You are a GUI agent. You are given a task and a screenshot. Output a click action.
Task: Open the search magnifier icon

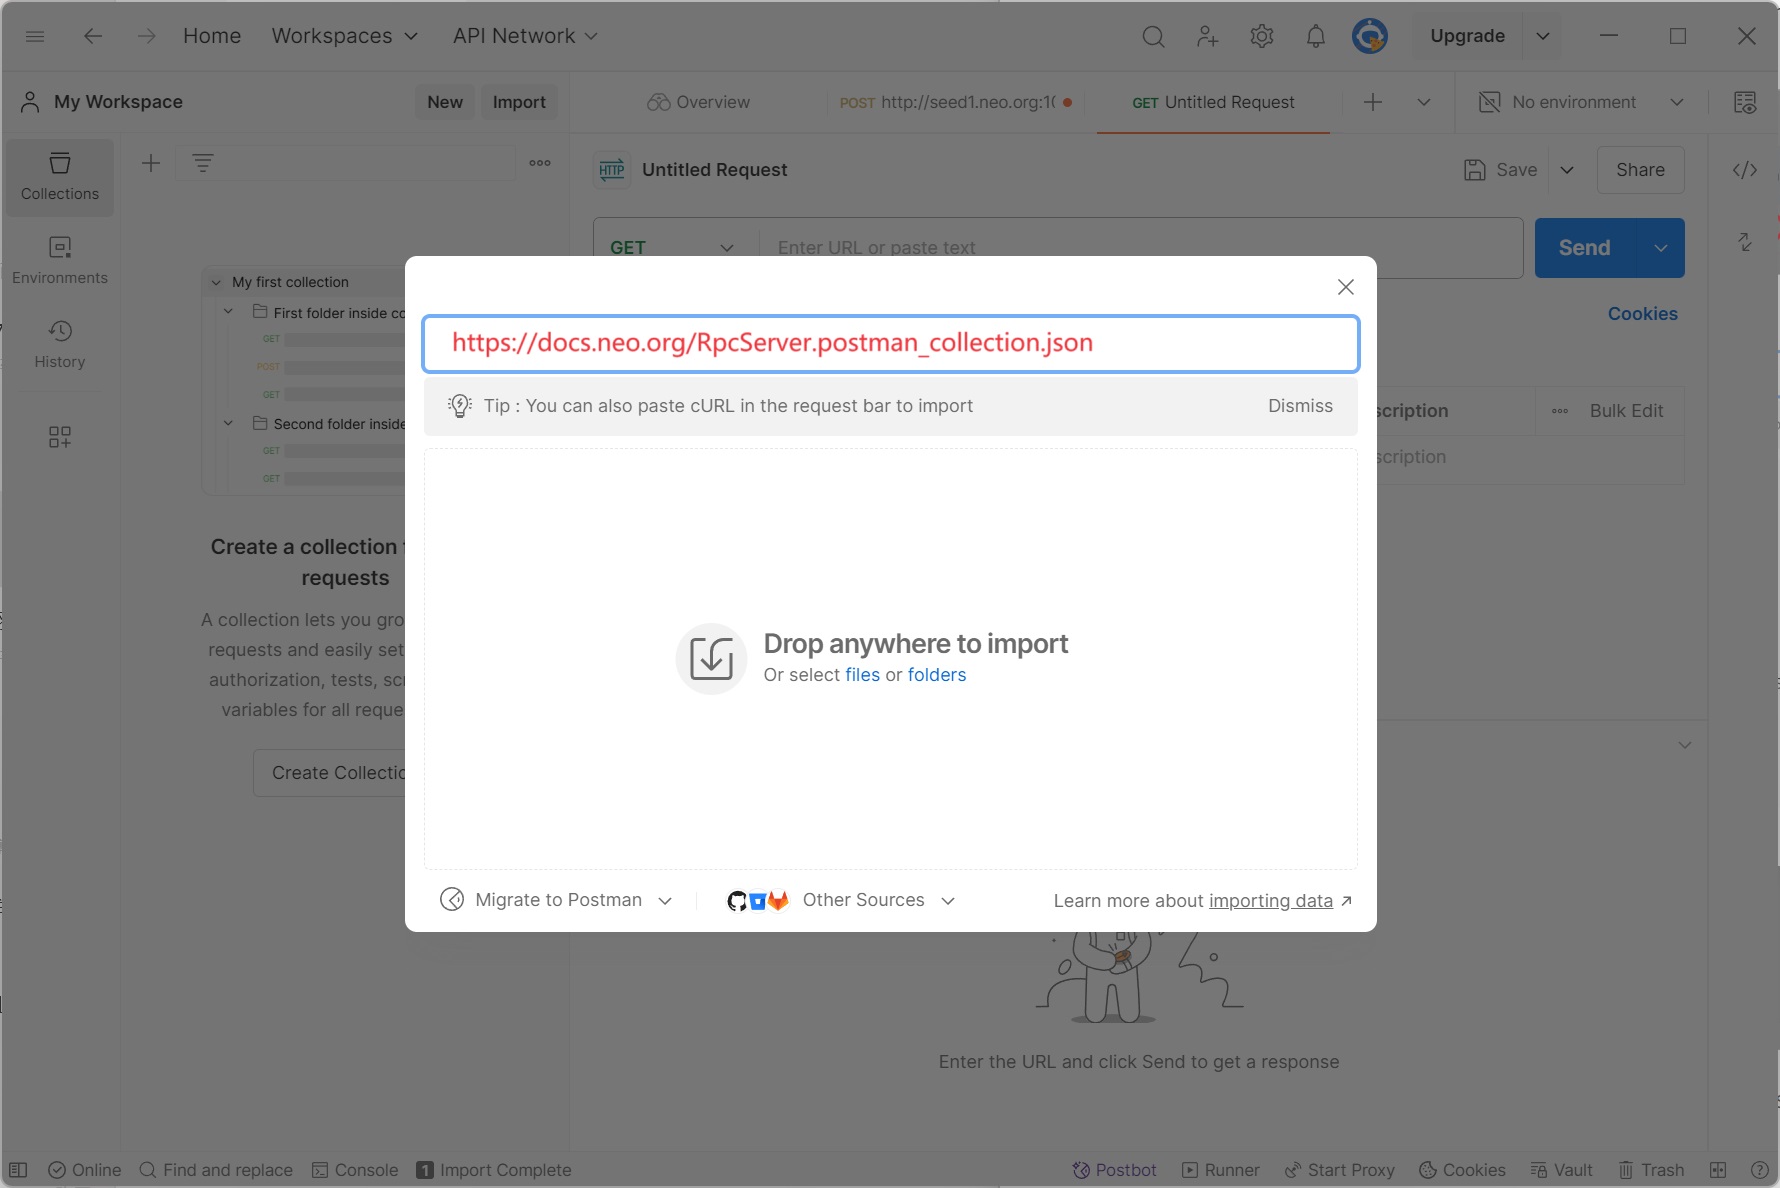tap(1153, 36)
